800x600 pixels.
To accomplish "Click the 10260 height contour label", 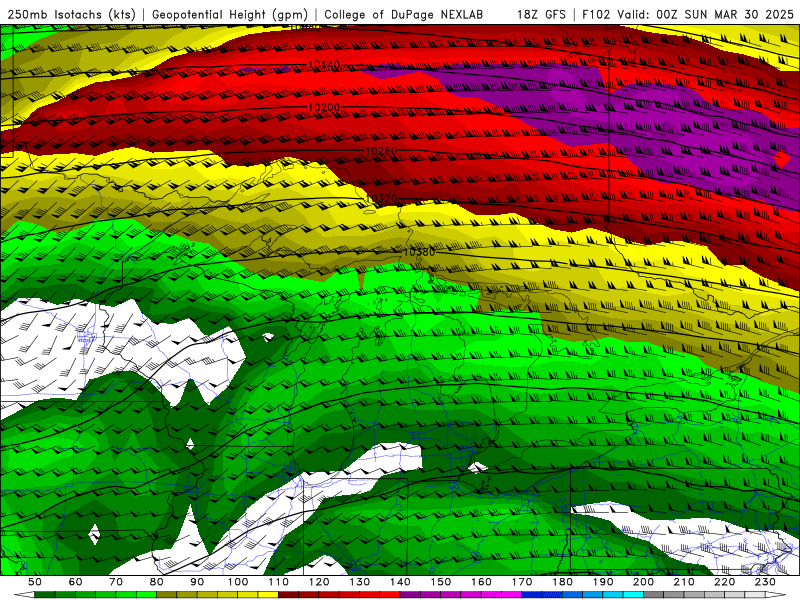I will (x=381, y=151).
